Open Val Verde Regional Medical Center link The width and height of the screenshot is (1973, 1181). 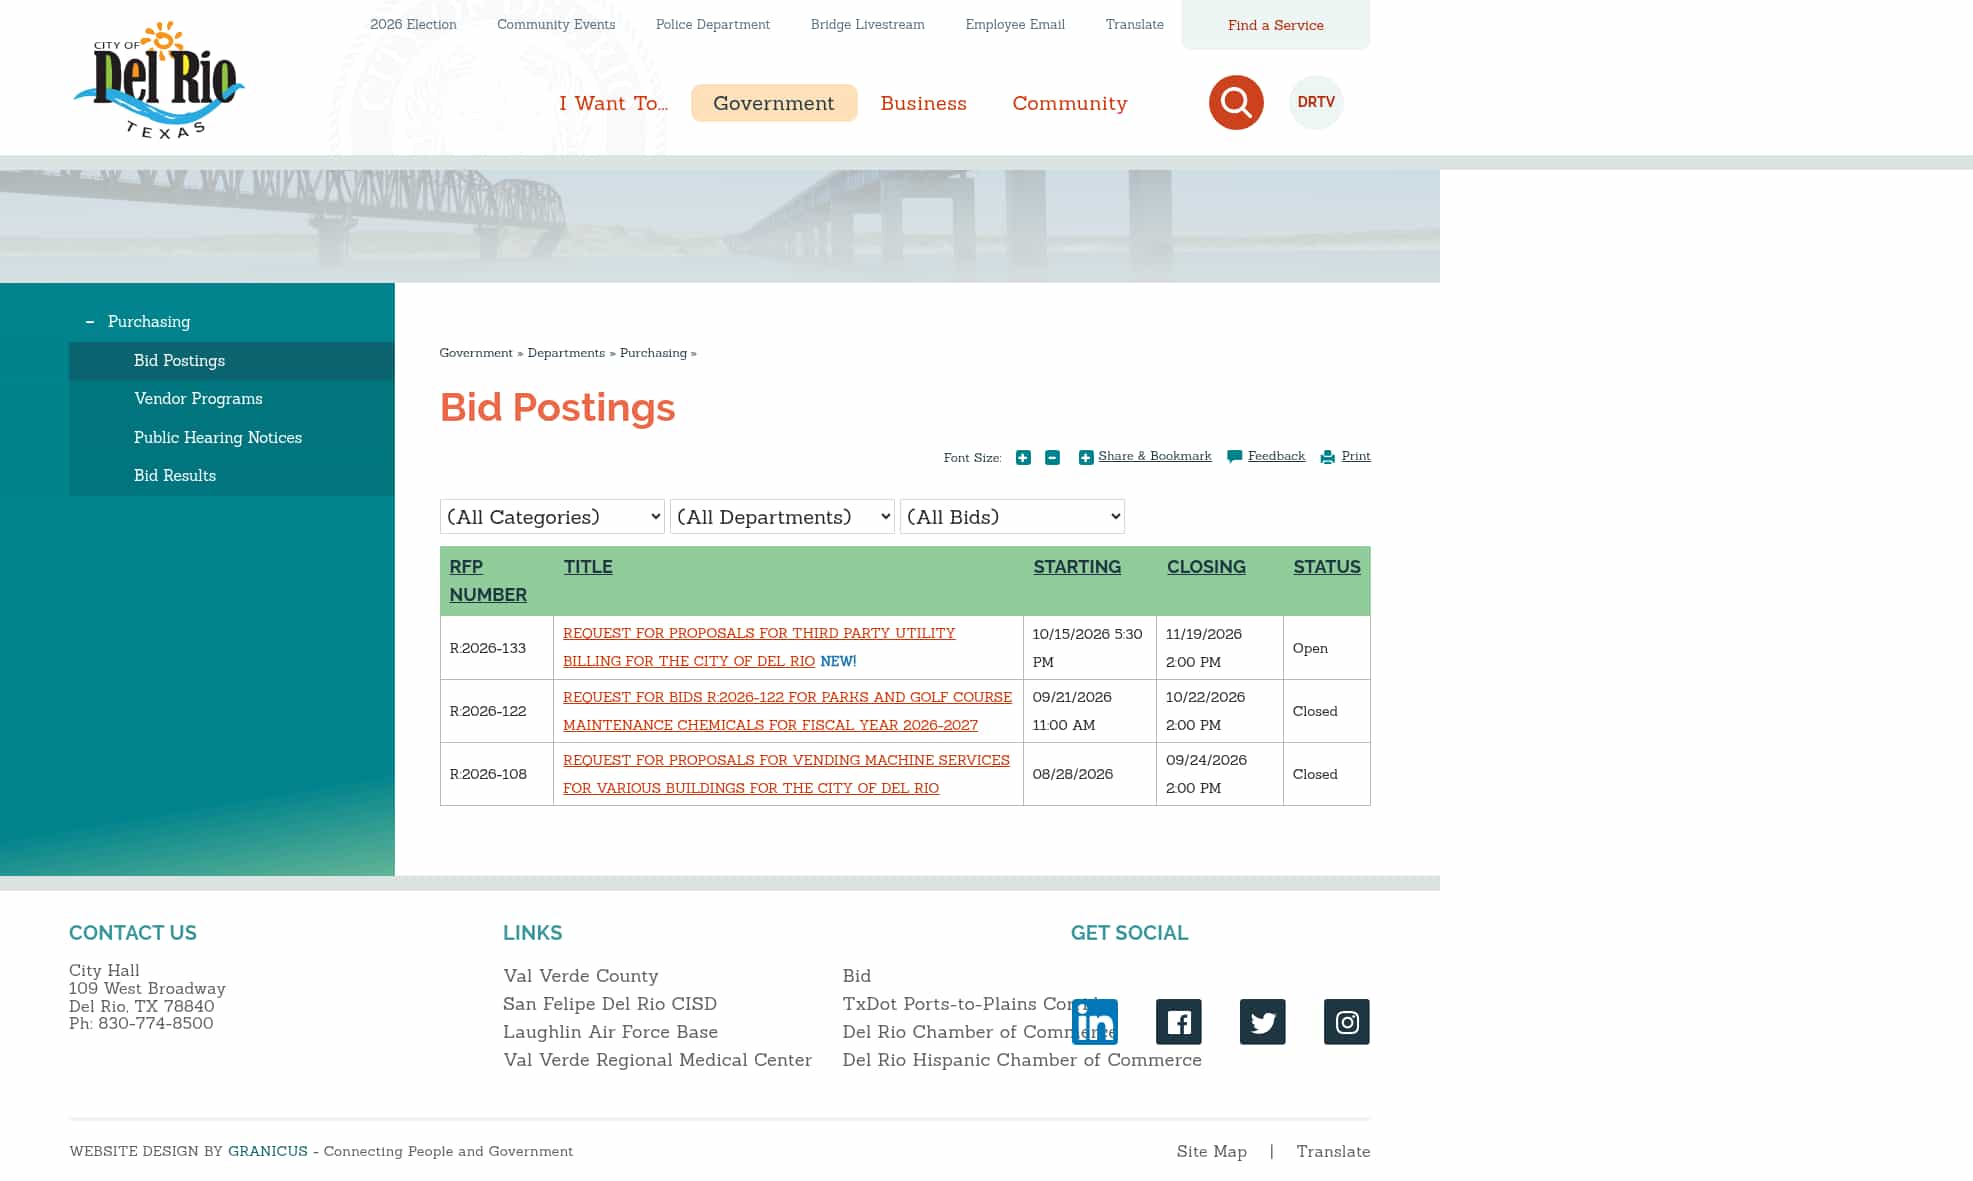[657, 1059]
